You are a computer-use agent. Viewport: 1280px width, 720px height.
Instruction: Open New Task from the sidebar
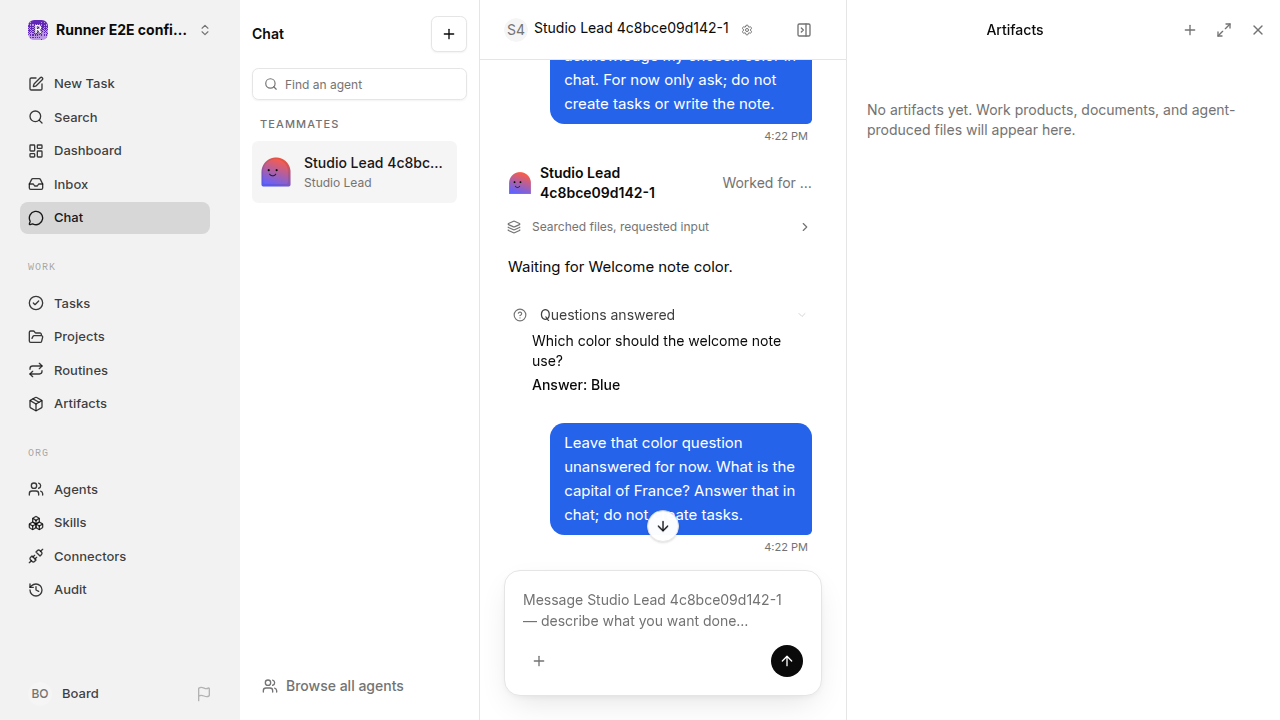pyautogui.click(x=115, y=84)
